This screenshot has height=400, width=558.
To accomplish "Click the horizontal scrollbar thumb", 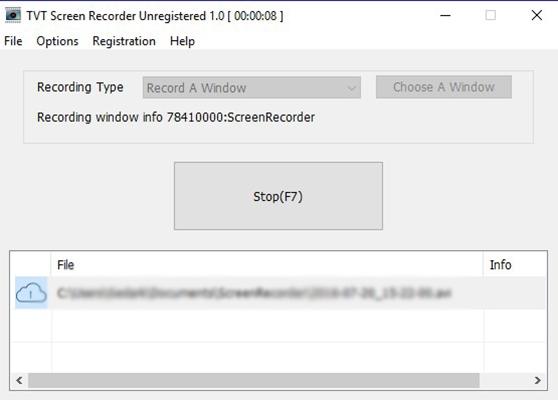I will coord(254,380).
